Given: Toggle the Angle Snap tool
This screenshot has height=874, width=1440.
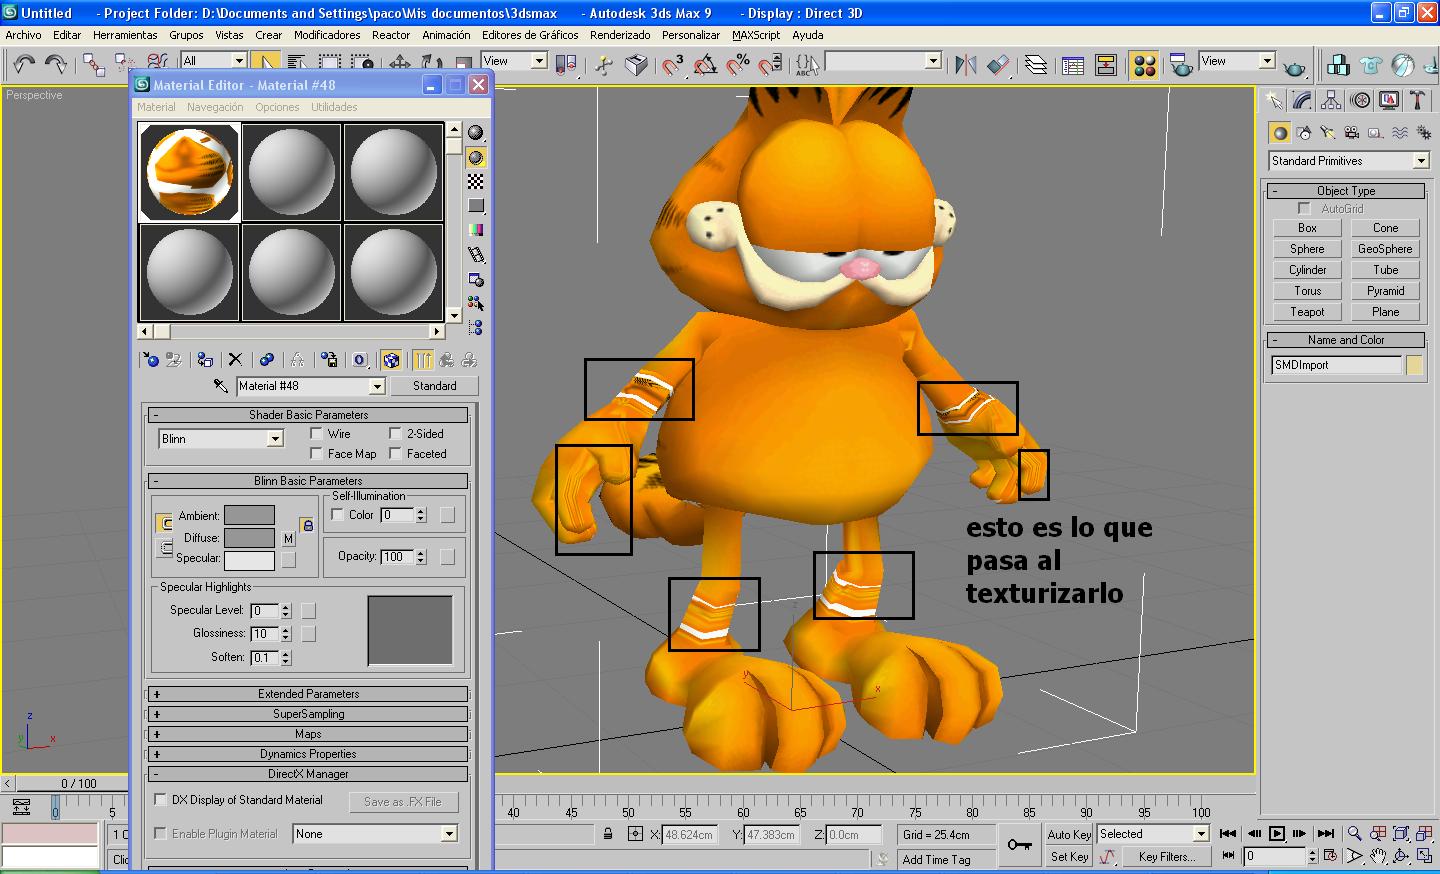Looking at the screenshot, I should point(706,65).
